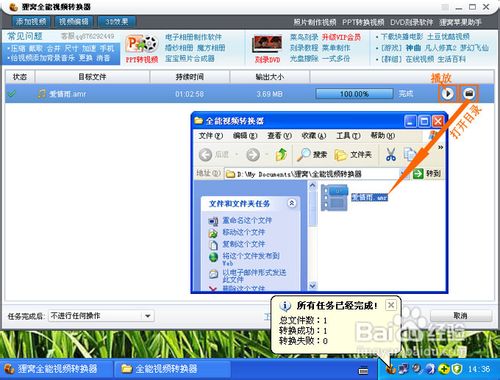Click 以电子邮件形式发送此文件 task
500x380 pixels.
(x=254, y=276)
